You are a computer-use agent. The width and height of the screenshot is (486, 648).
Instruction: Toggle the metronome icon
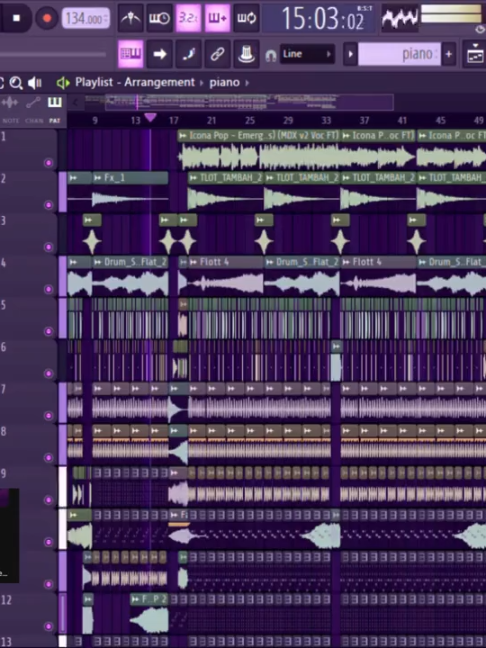[x=131, y=18]
